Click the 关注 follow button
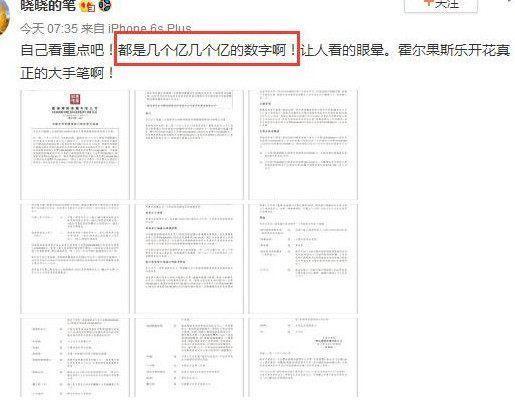 441,5
